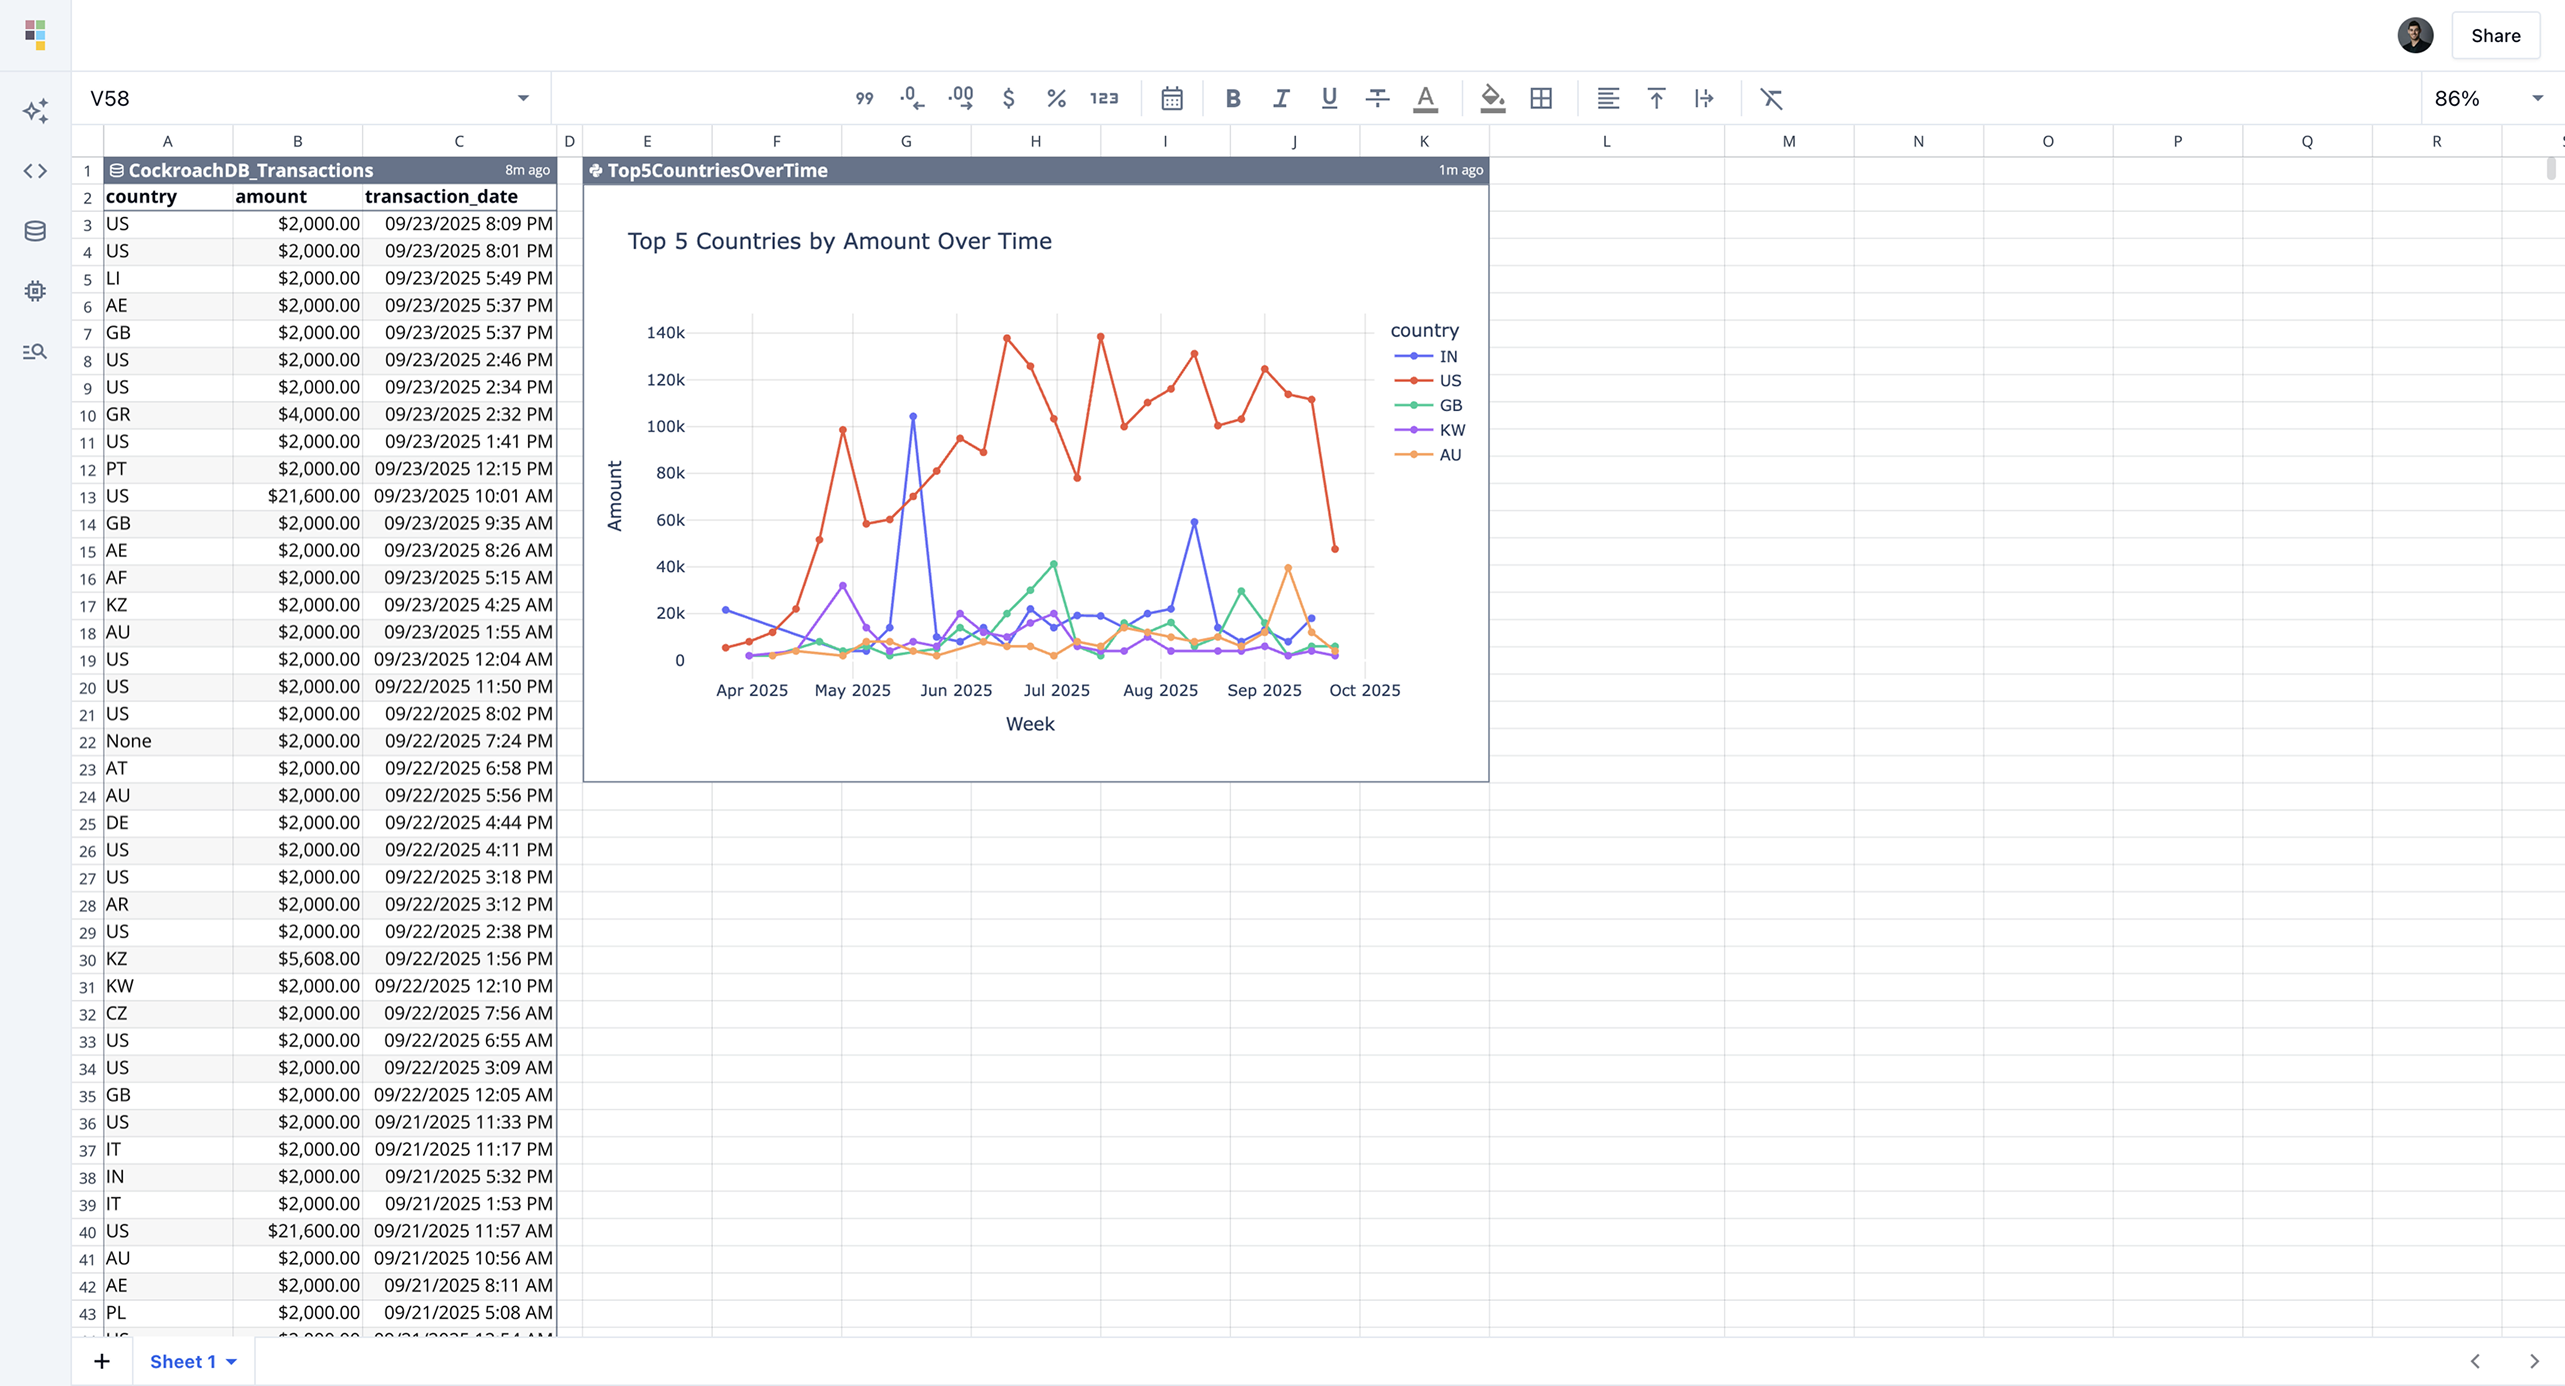Open the 86% zoom level dropdown
This screenshot has width=2565, height=1386.
click(2537, 98)
